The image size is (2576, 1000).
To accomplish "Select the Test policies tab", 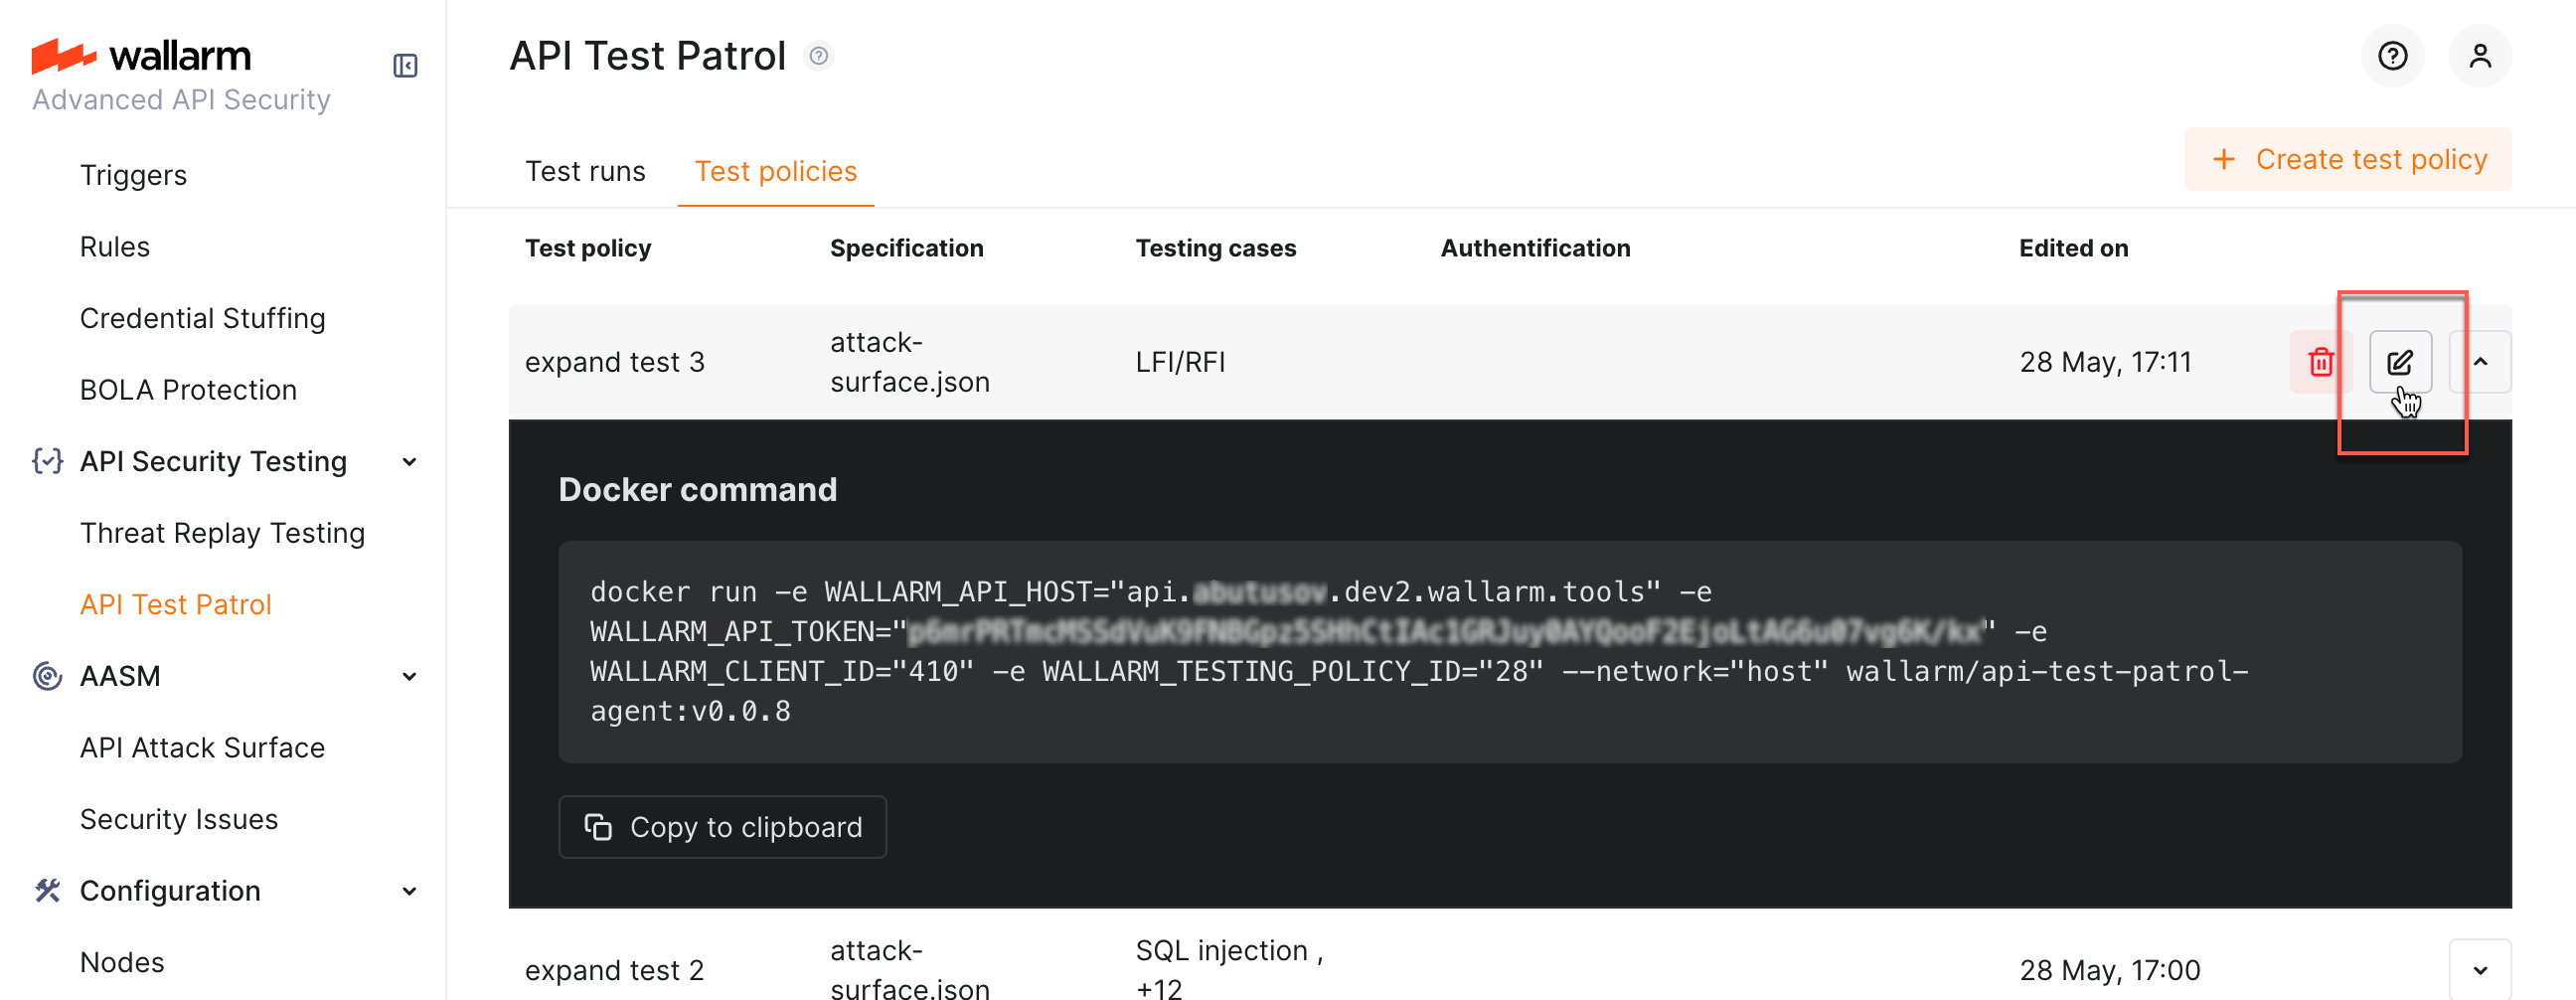I will [775, 172].
